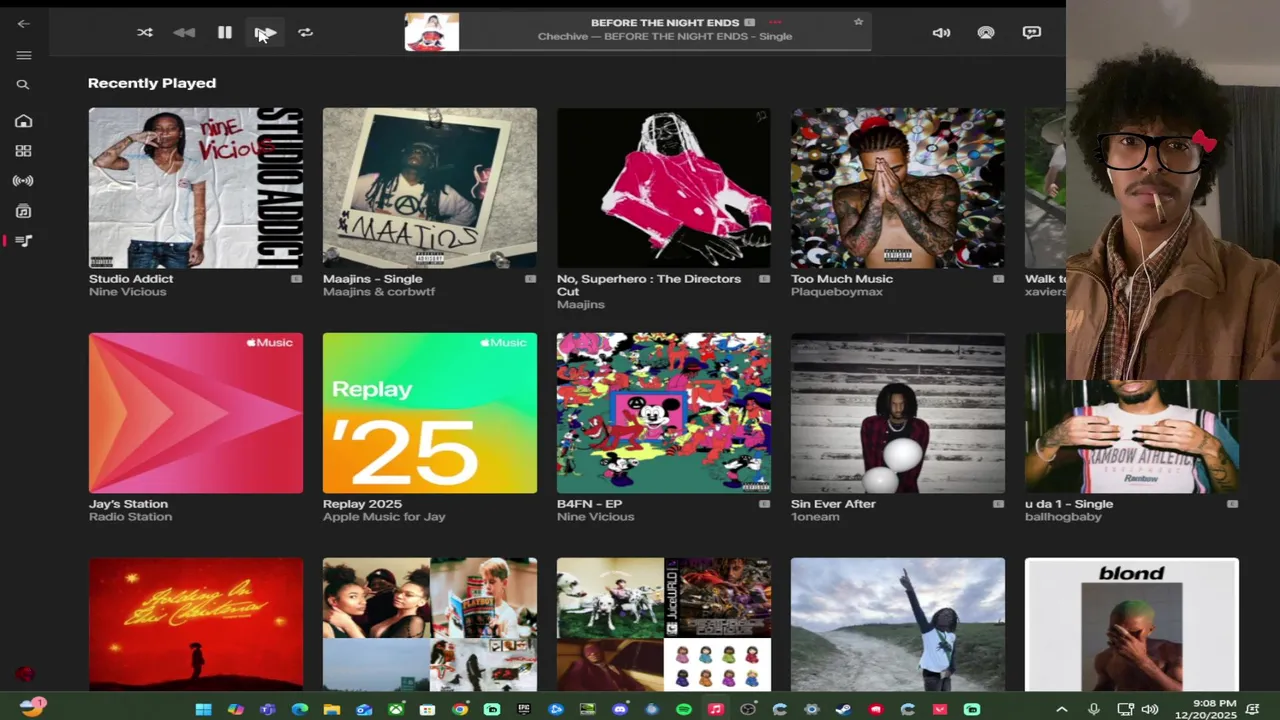The image size is (1280, 720).
Task: Toggle repeat mode
Action: [305, 33]
